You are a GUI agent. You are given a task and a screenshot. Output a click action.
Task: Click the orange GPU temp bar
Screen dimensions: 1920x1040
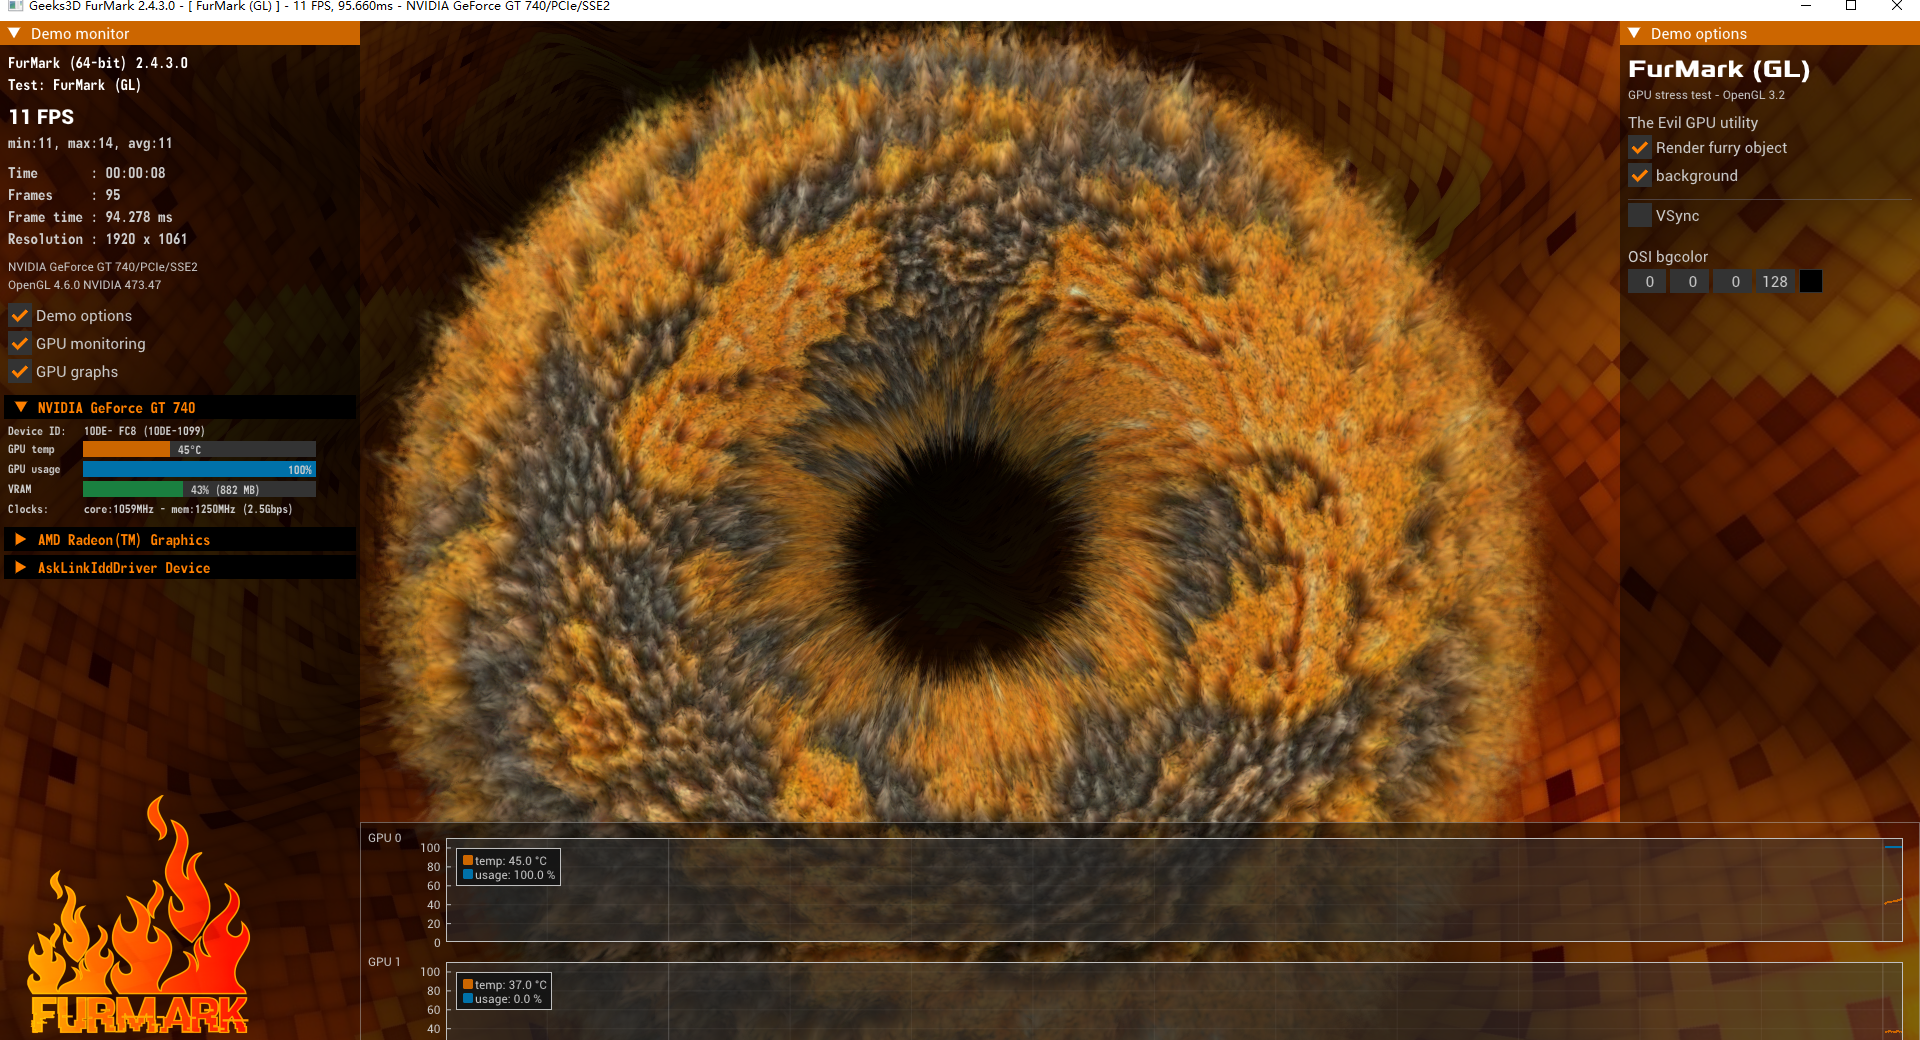click(x=126, y=450)
